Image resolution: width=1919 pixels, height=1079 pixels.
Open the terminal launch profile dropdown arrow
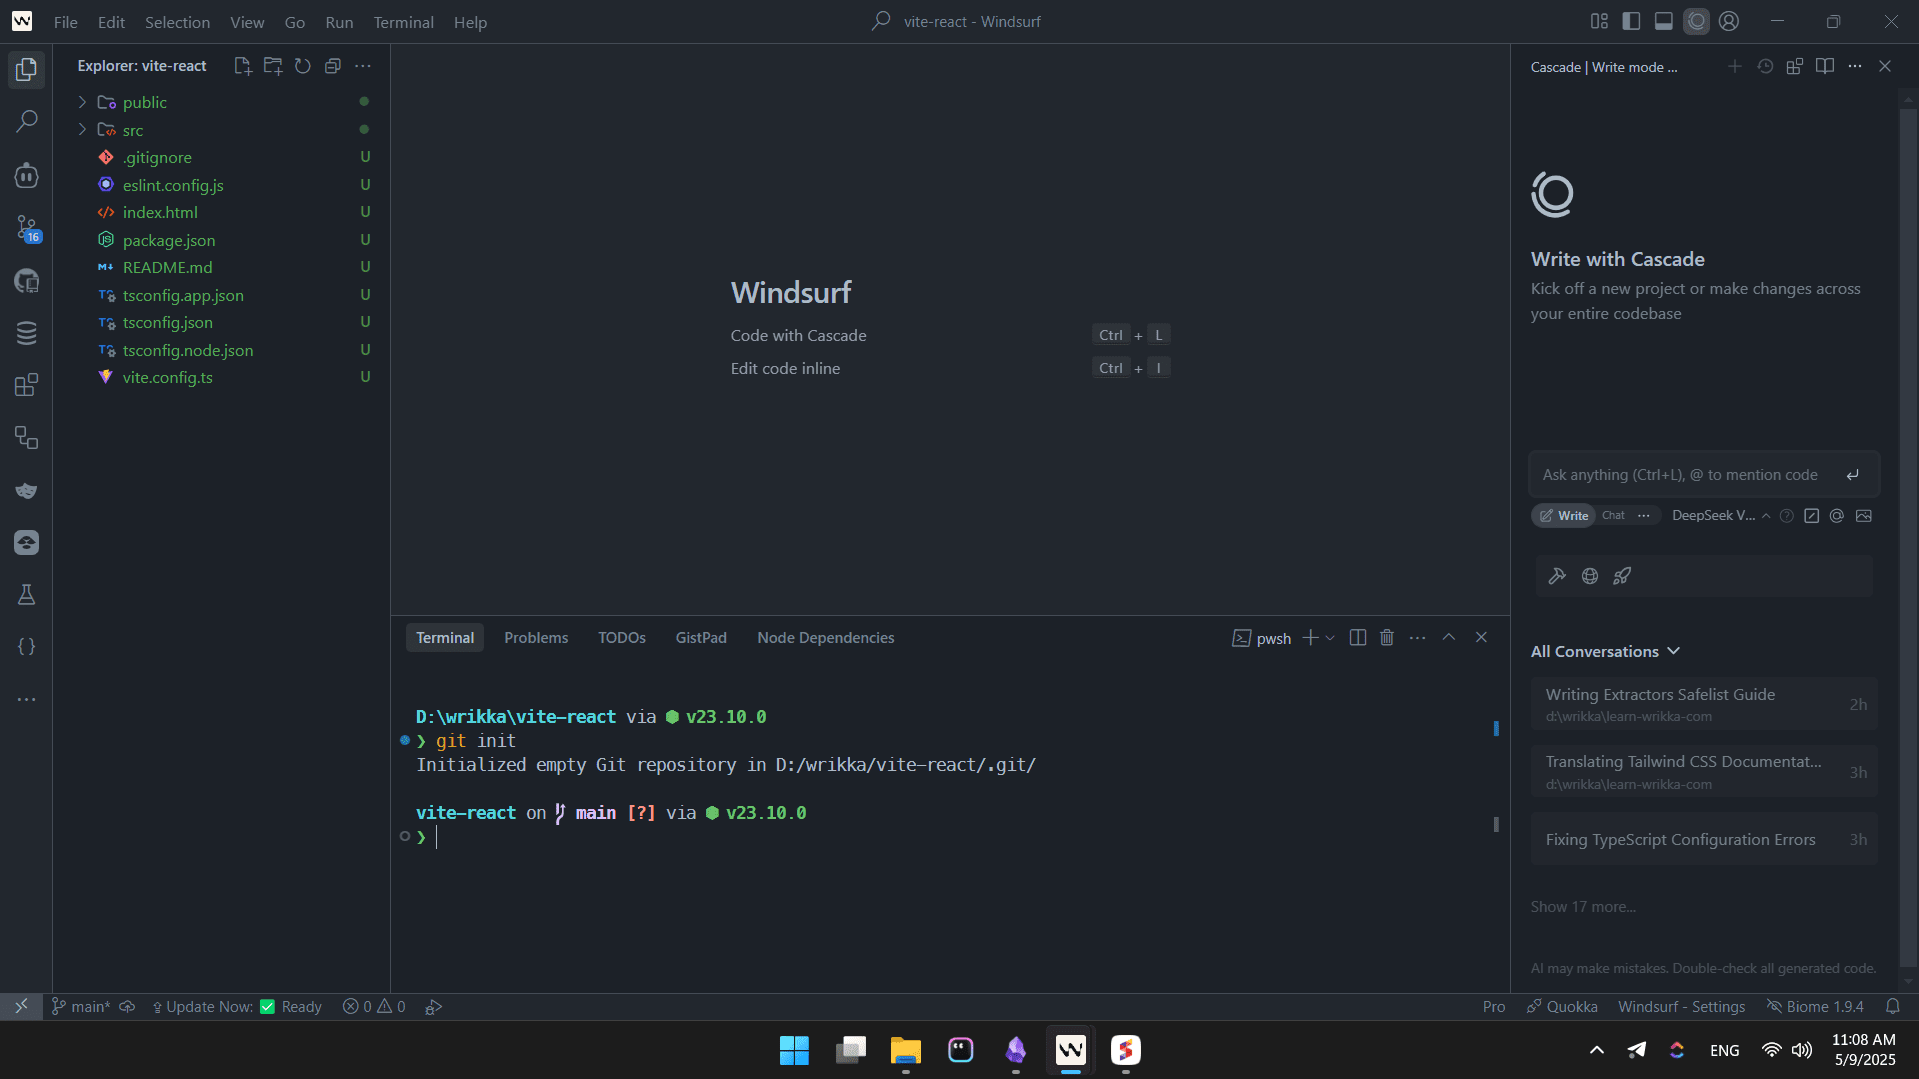(1330, 638)
